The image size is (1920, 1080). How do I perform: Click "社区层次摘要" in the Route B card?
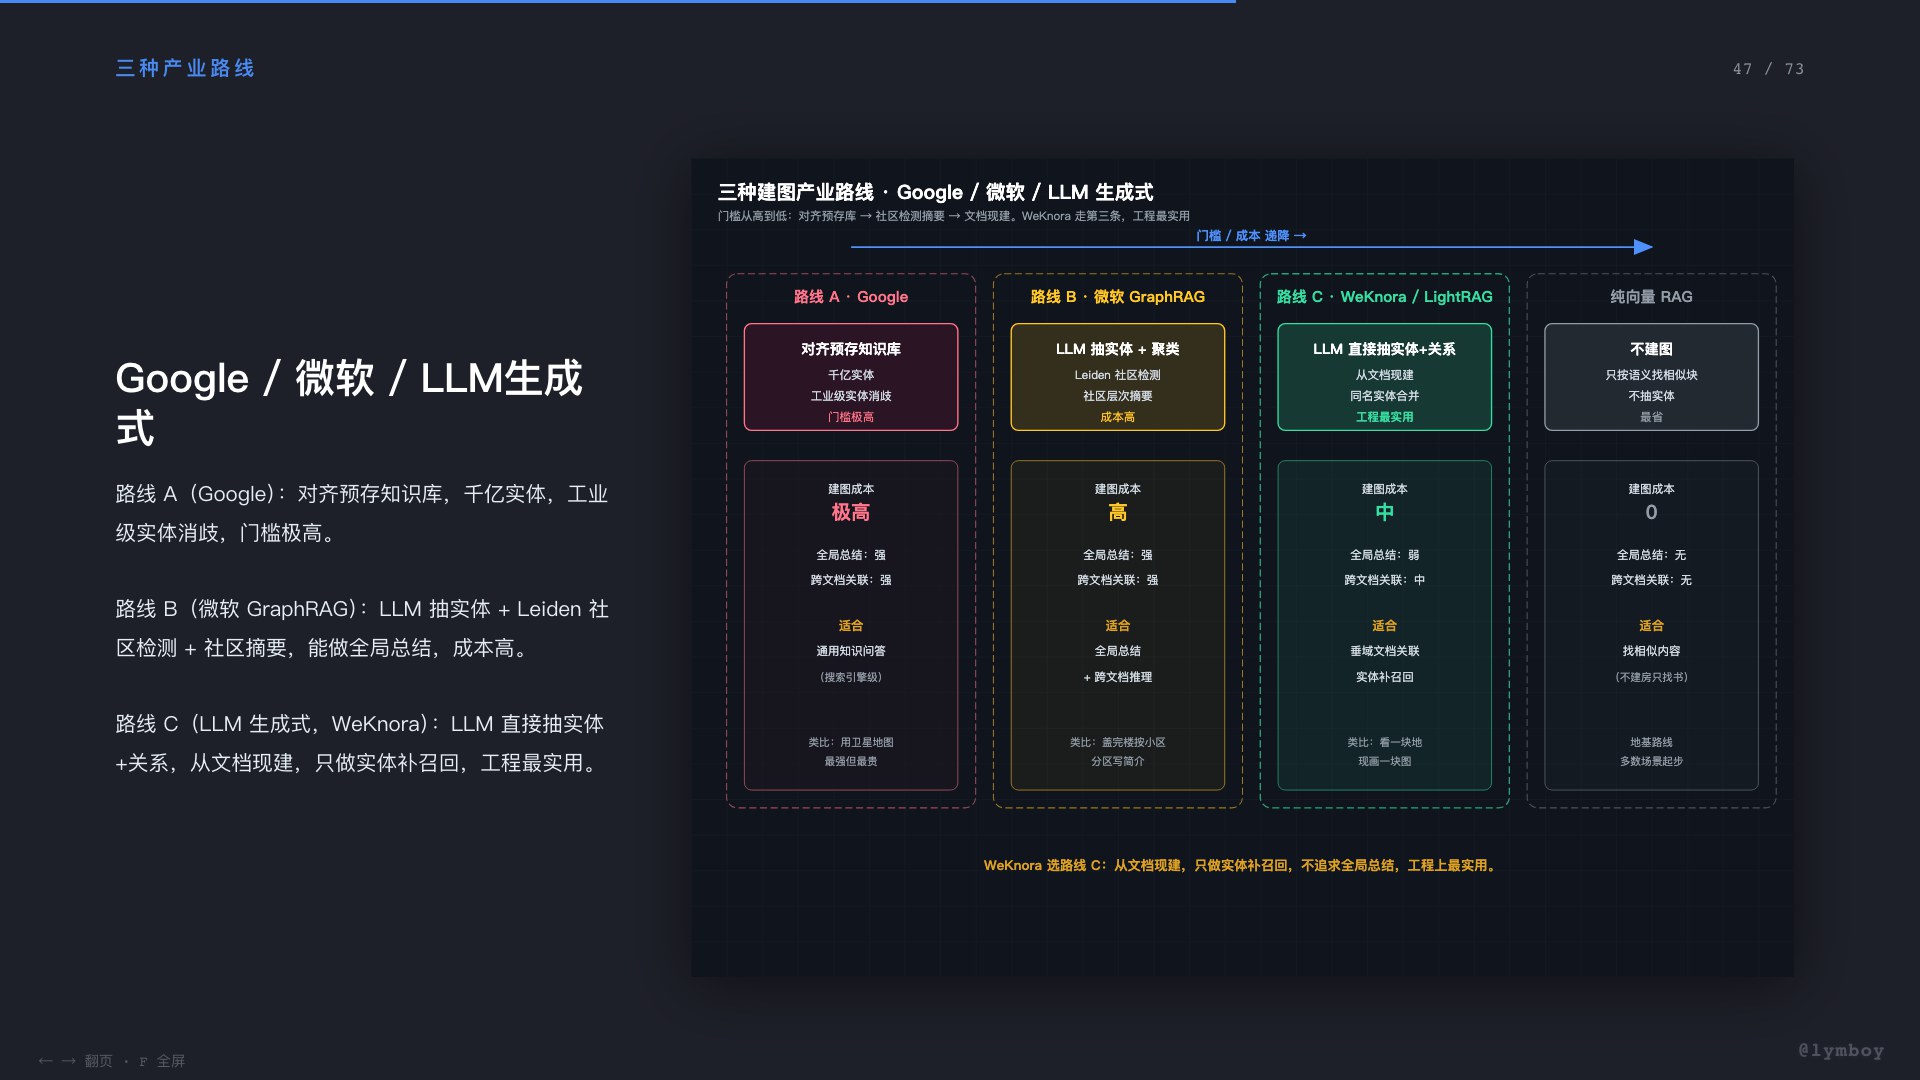click(x=1118, y=396)
